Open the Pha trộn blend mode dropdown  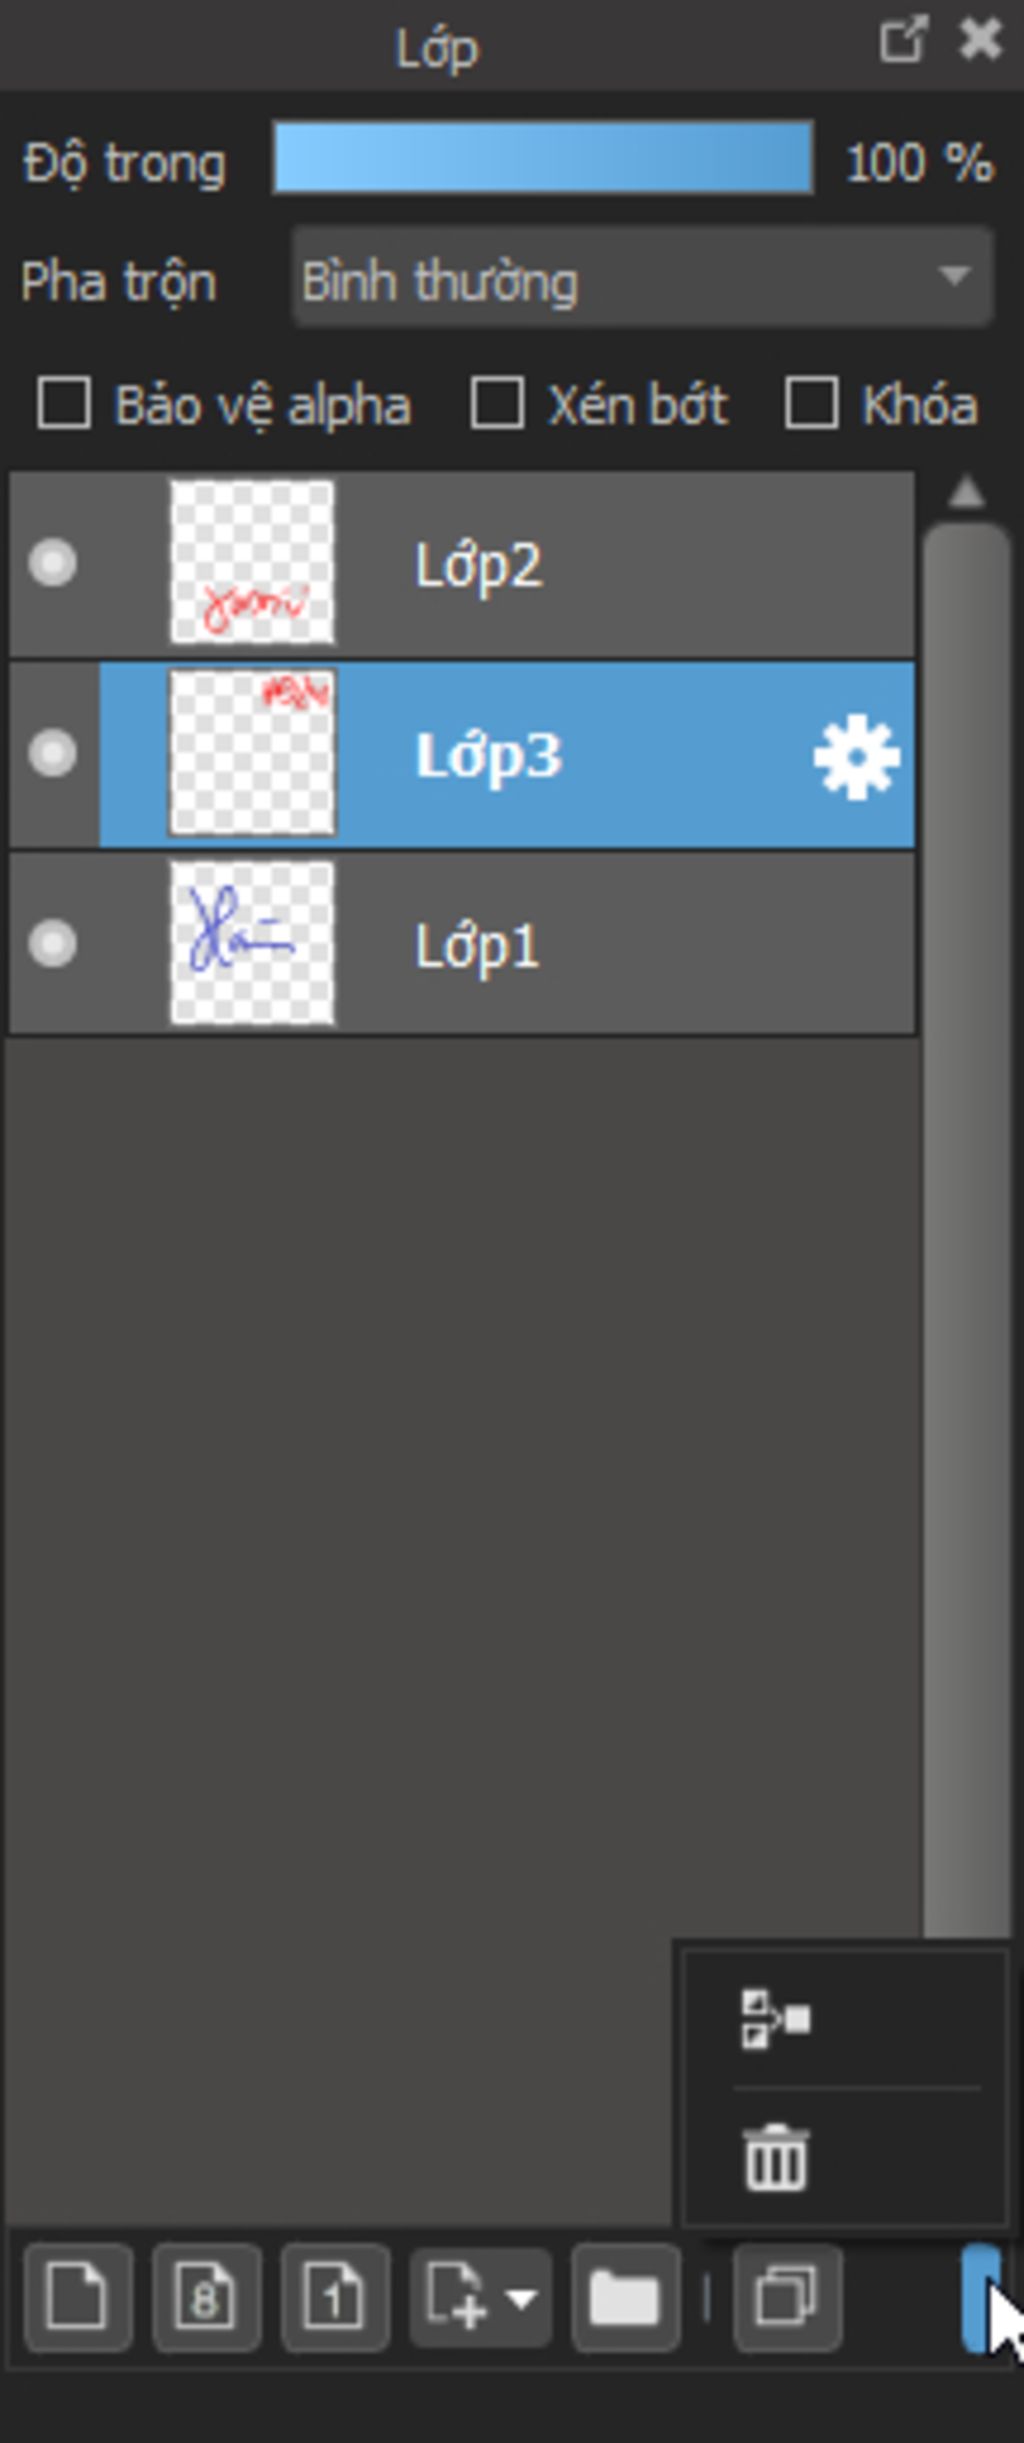(642, 277)
